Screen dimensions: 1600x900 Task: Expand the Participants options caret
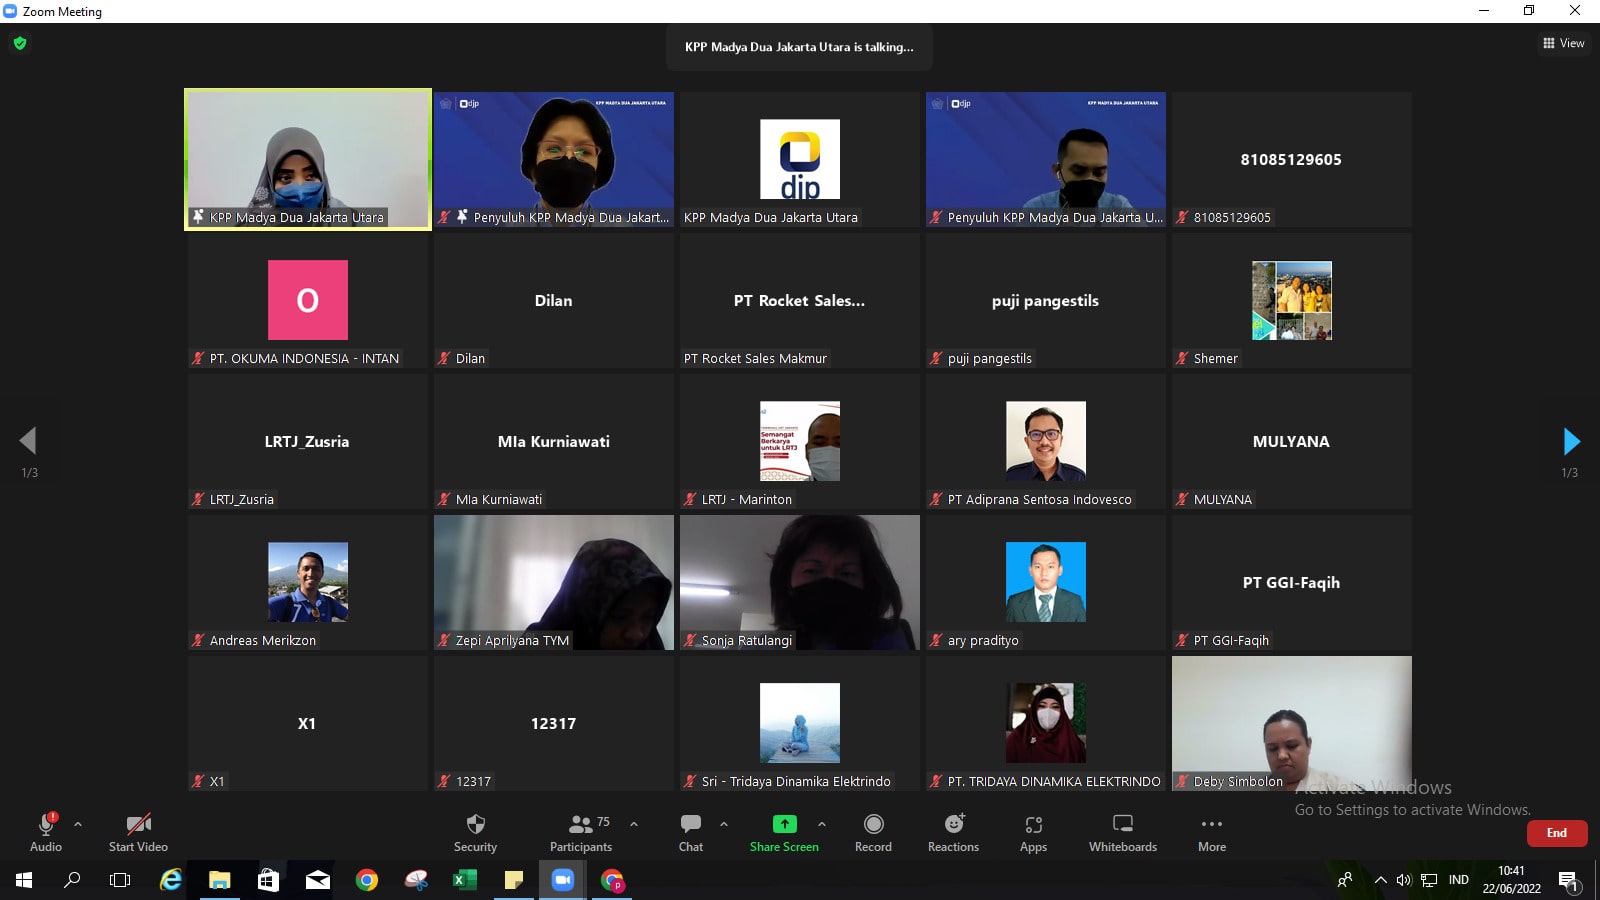(634, 824)
